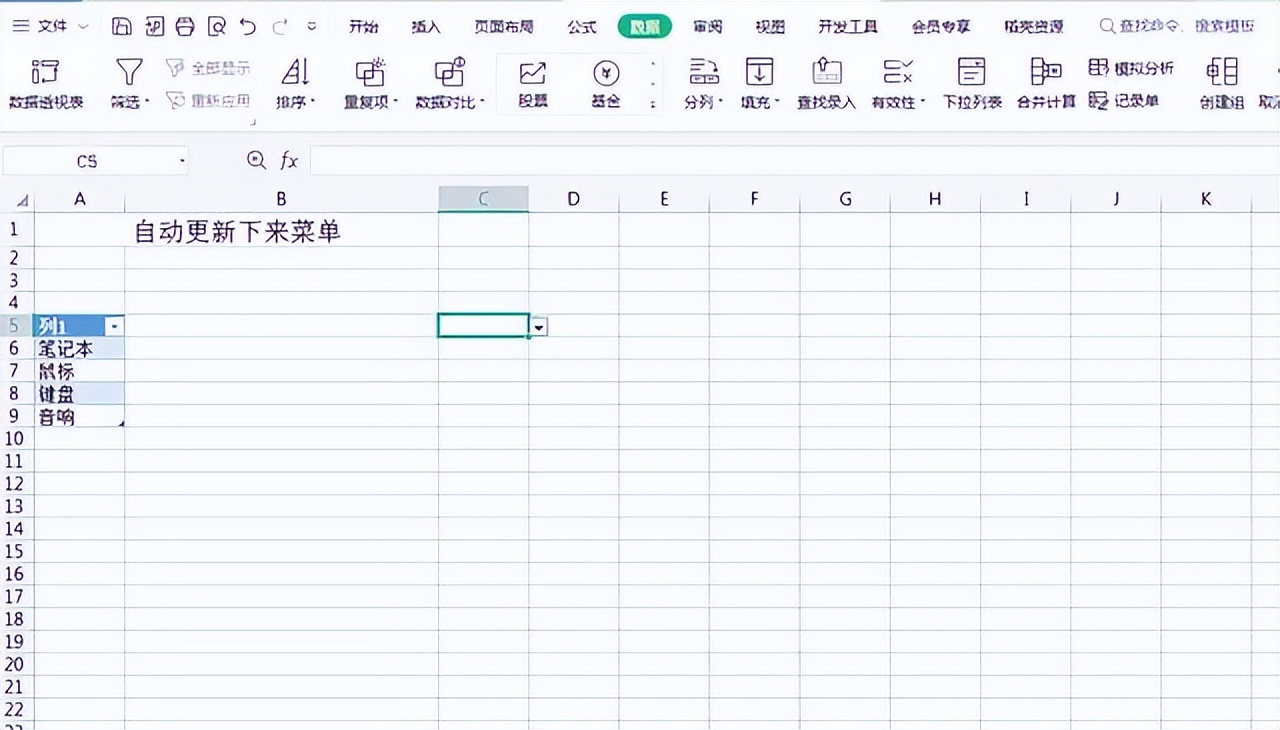Open the 文件 menu

pyautogui.click(x=50, y=26)
